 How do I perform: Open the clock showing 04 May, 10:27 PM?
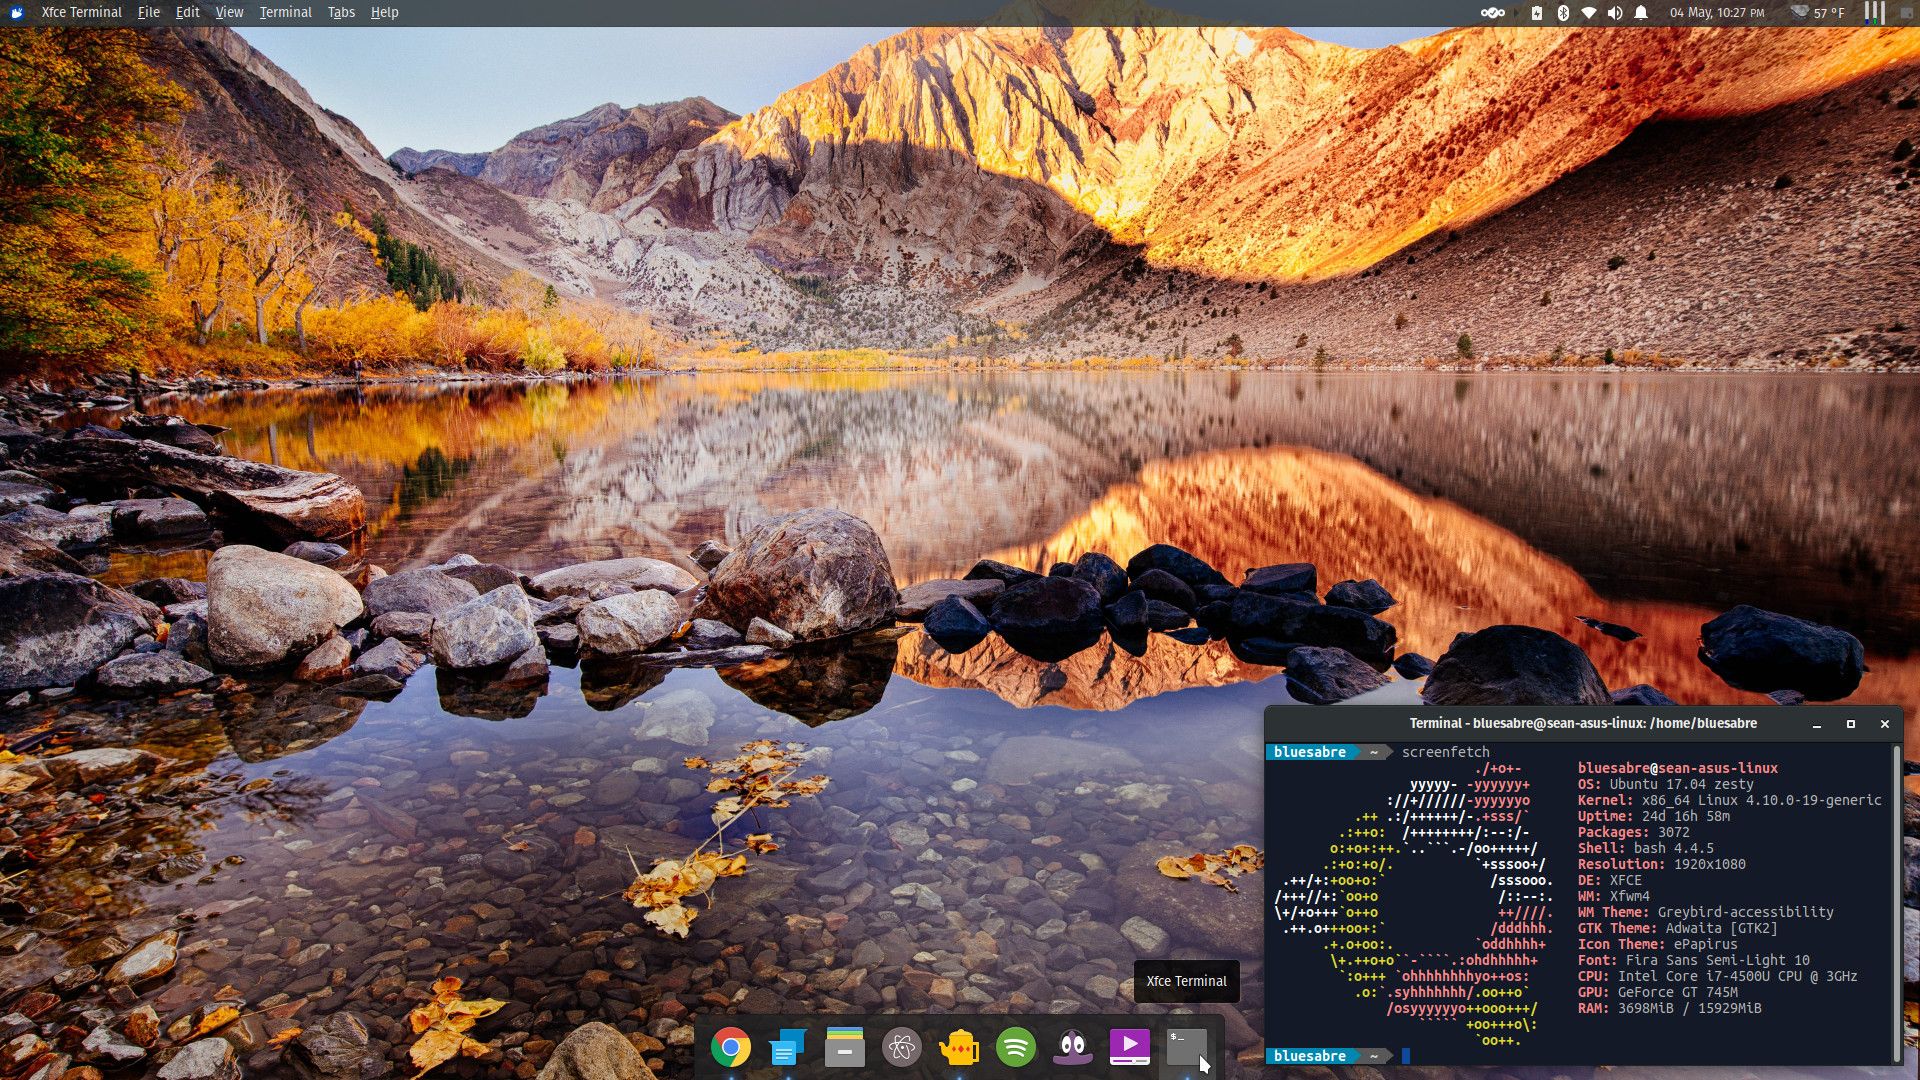pos(1717,13)
